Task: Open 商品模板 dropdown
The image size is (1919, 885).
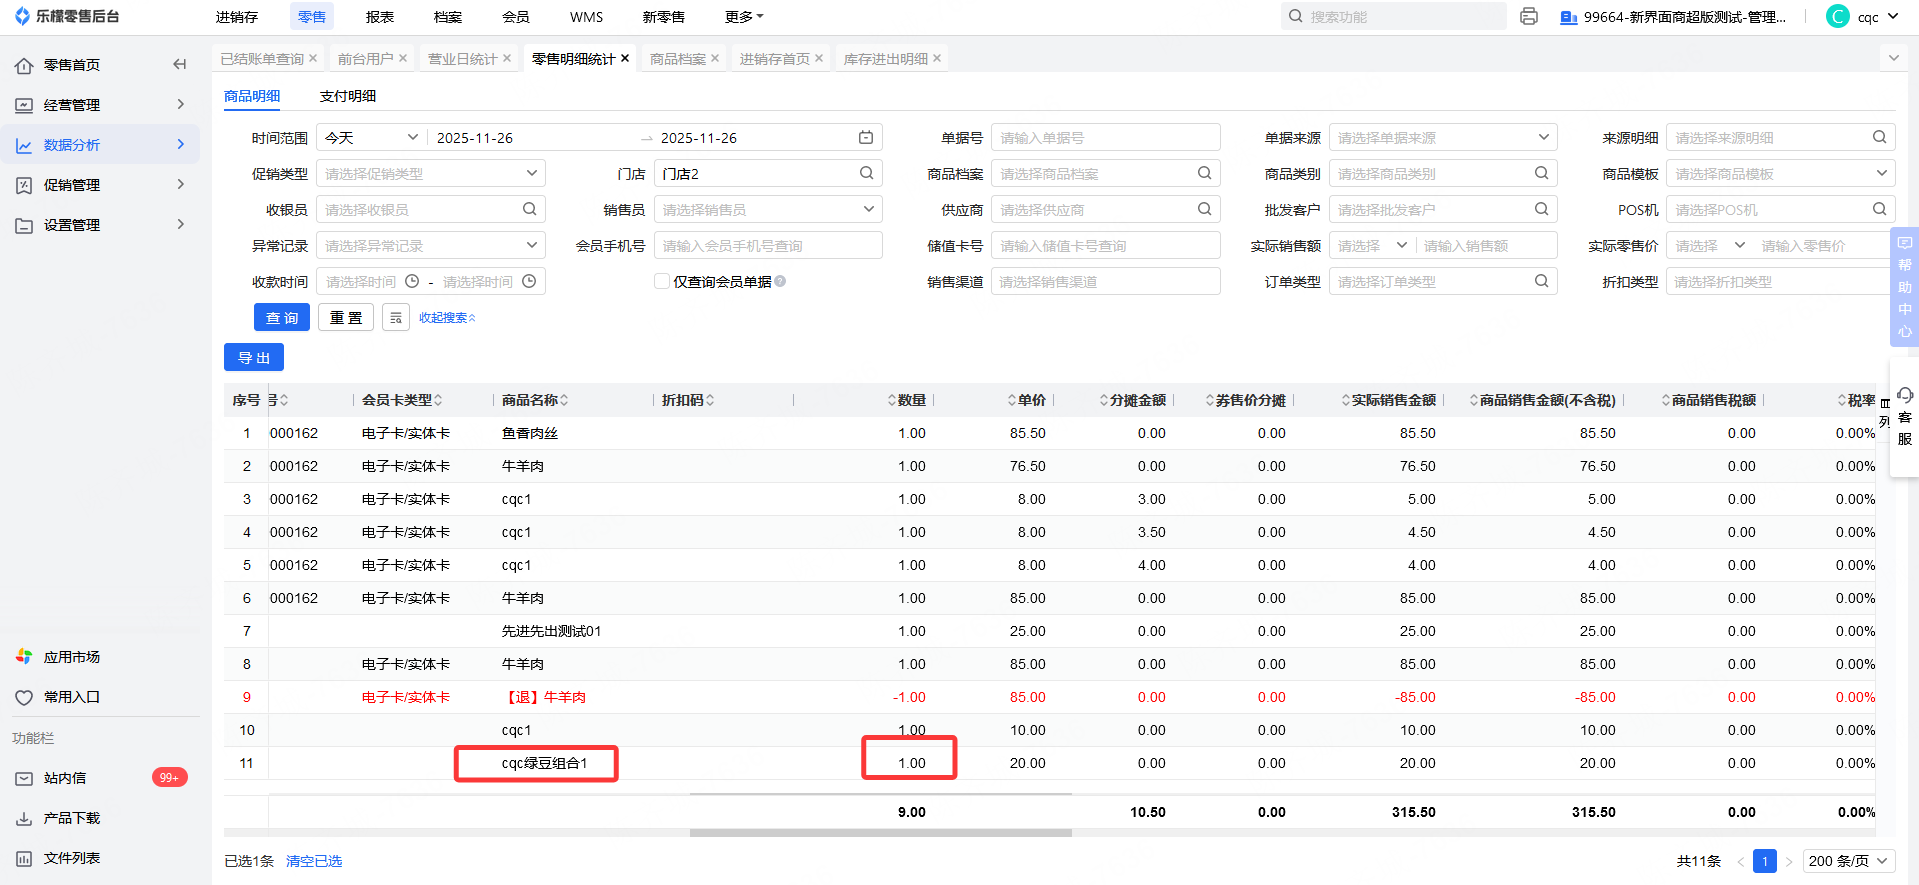Action: coord(1780,173)
